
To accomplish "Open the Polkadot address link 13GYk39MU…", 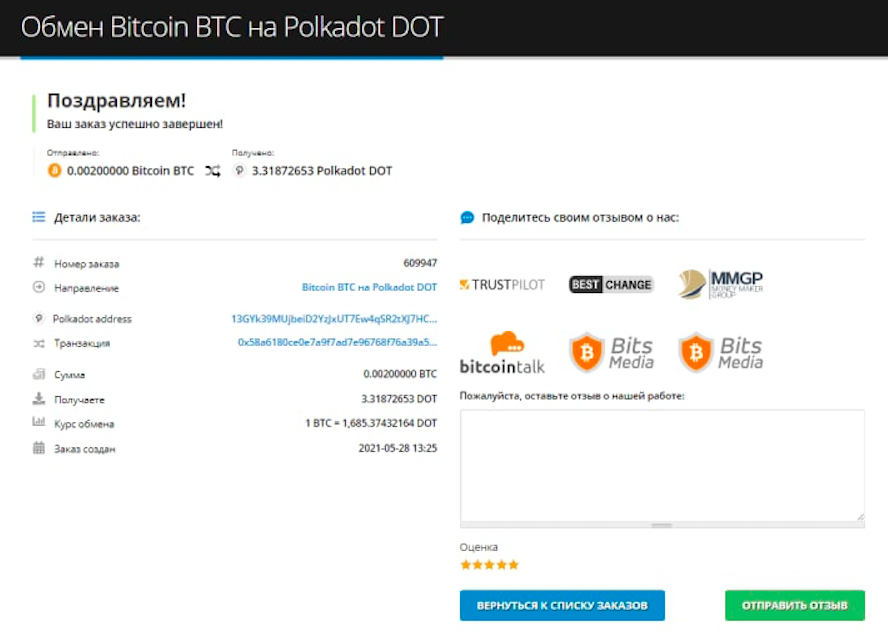I will pyautogui.click(x=334, y=319).
